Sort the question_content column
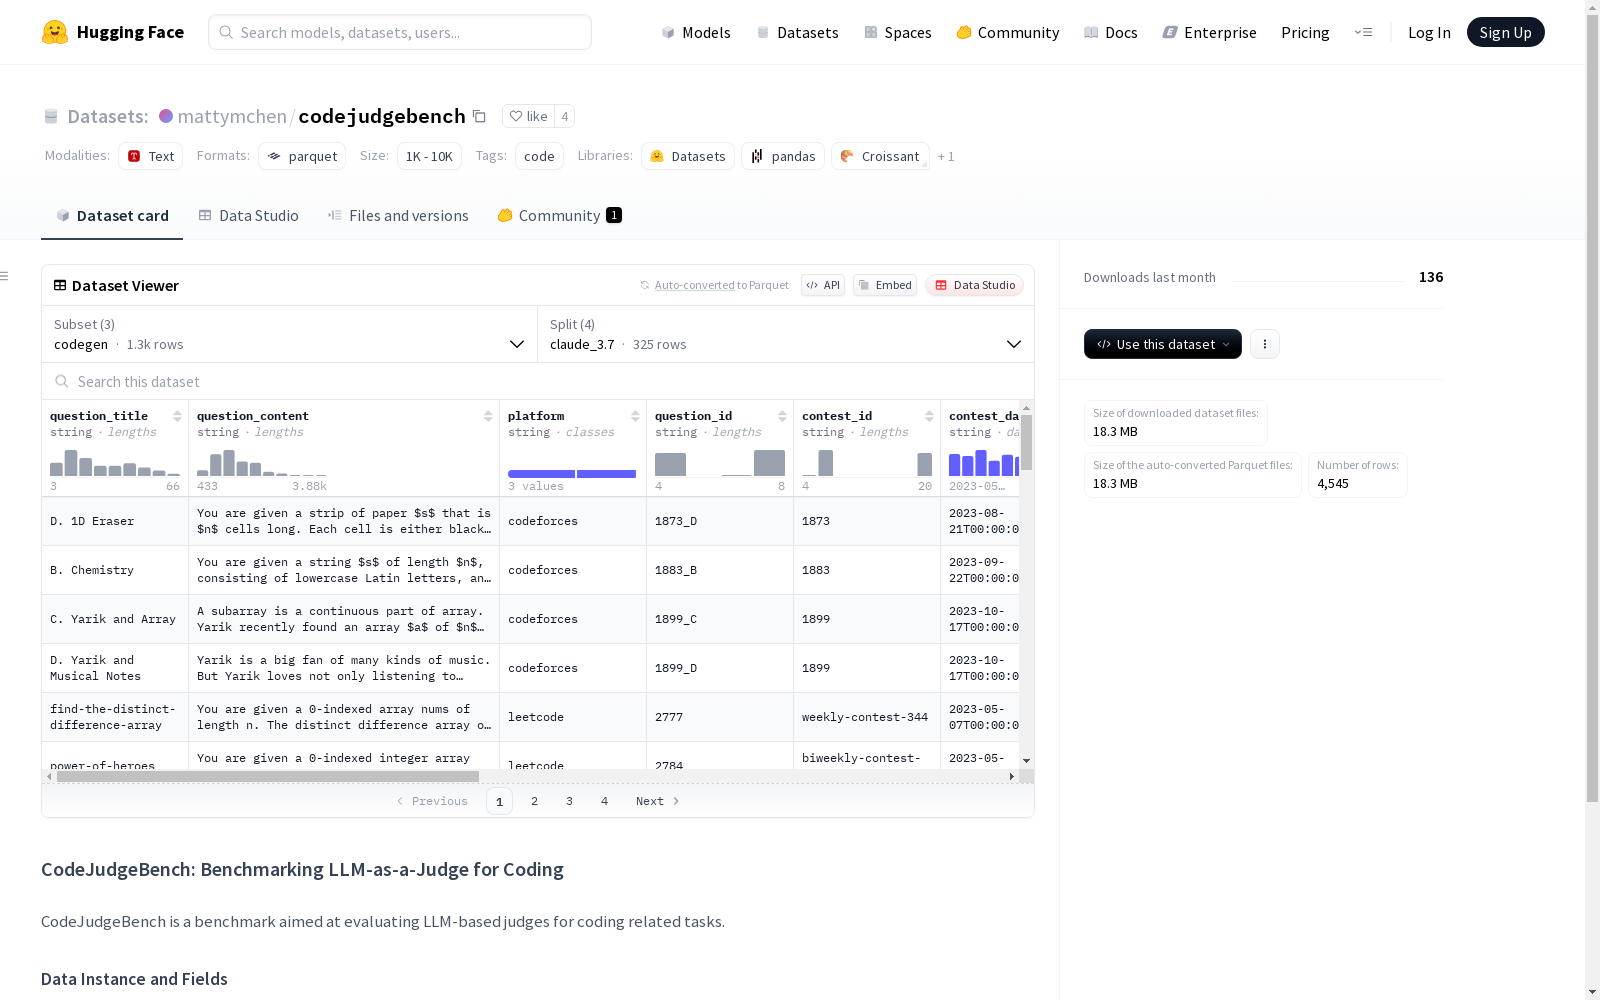This screenshot has width=1600, height=1000. coord(488,416)
